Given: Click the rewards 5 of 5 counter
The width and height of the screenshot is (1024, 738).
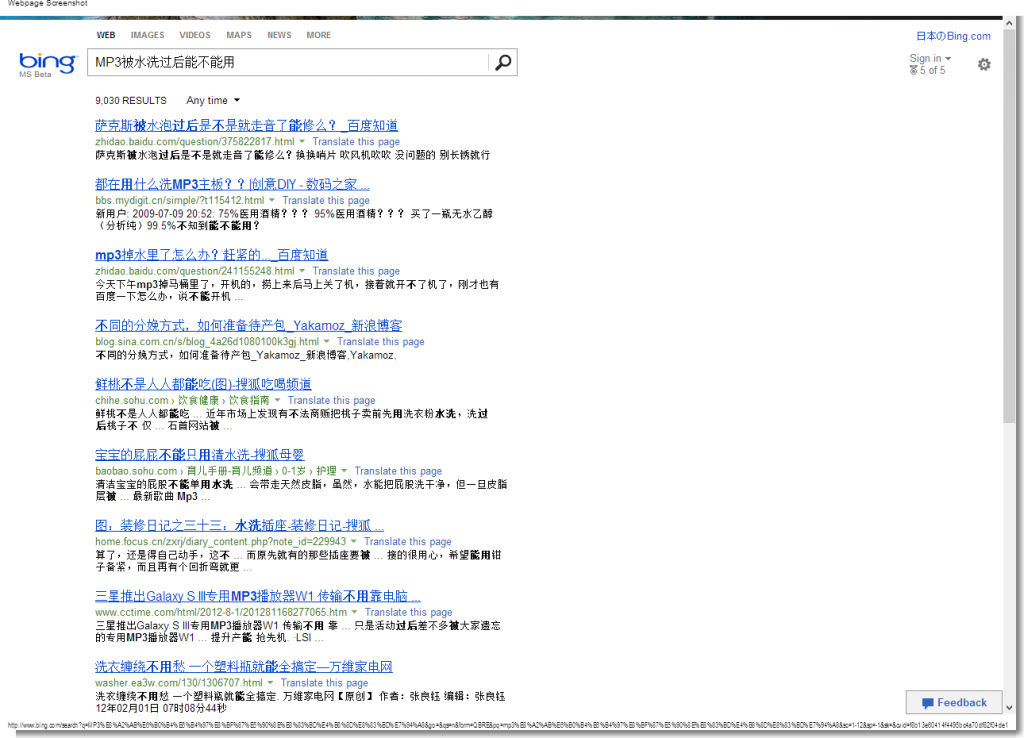Looking at the screenshot, I should pos(927,71).
